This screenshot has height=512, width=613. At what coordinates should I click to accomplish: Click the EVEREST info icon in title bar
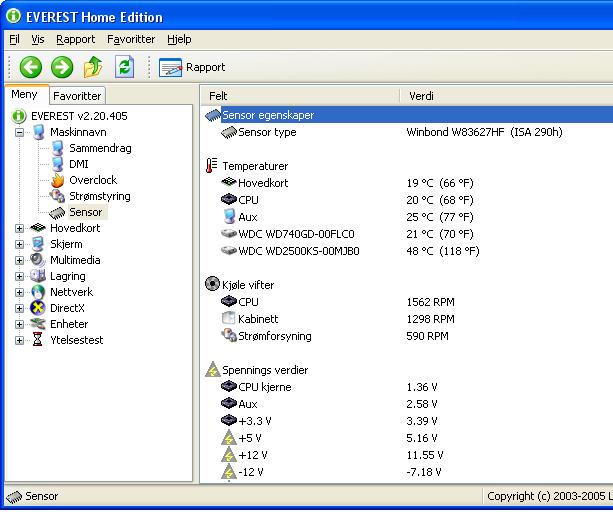[x=14, y=16]
